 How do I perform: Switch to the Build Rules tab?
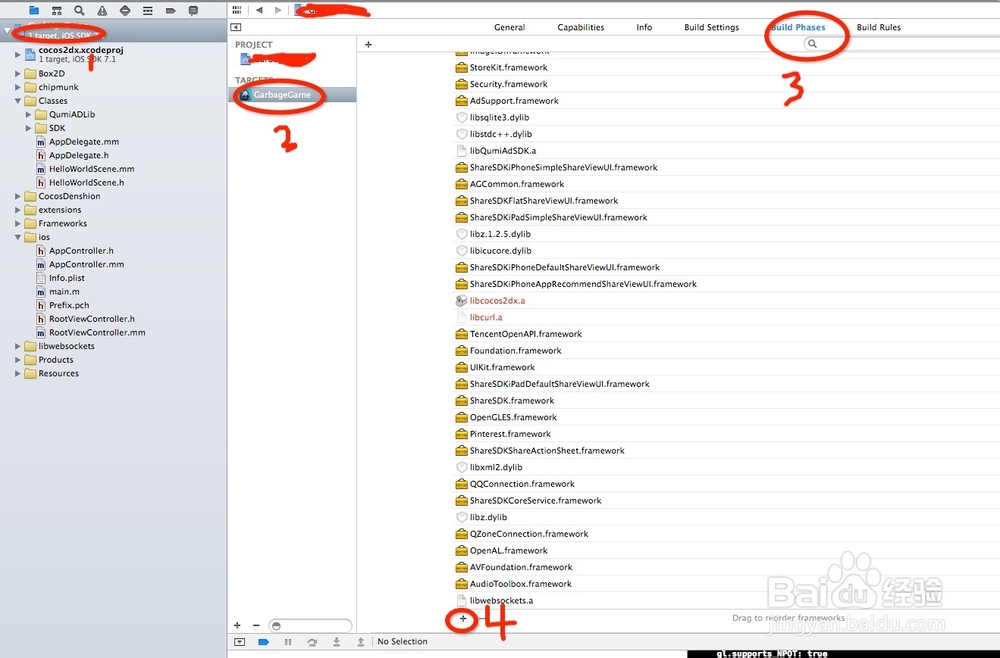tap(879, 27)
